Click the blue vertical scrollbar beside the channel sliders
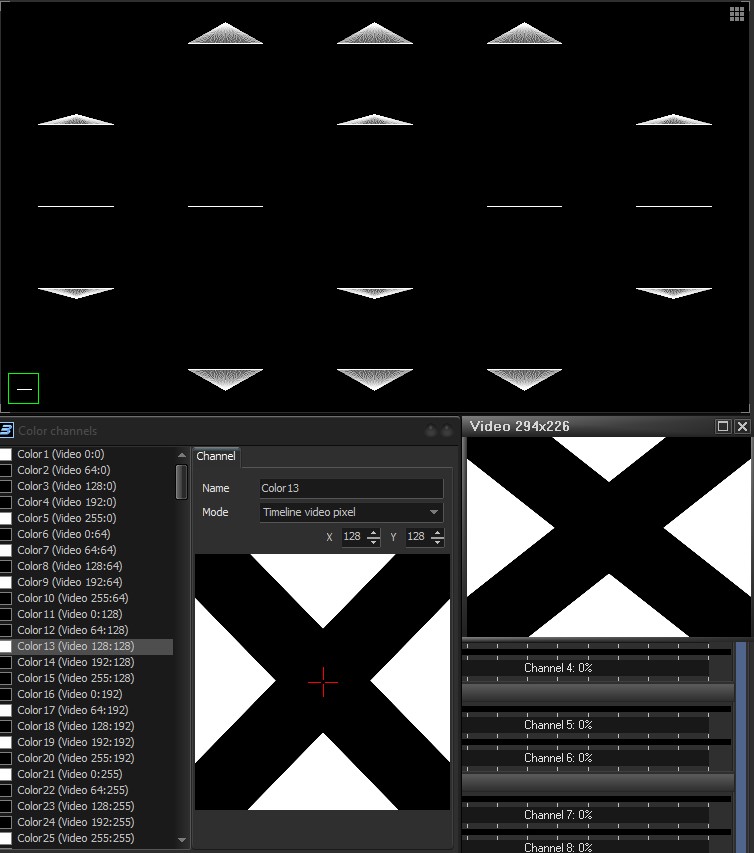 741,747
